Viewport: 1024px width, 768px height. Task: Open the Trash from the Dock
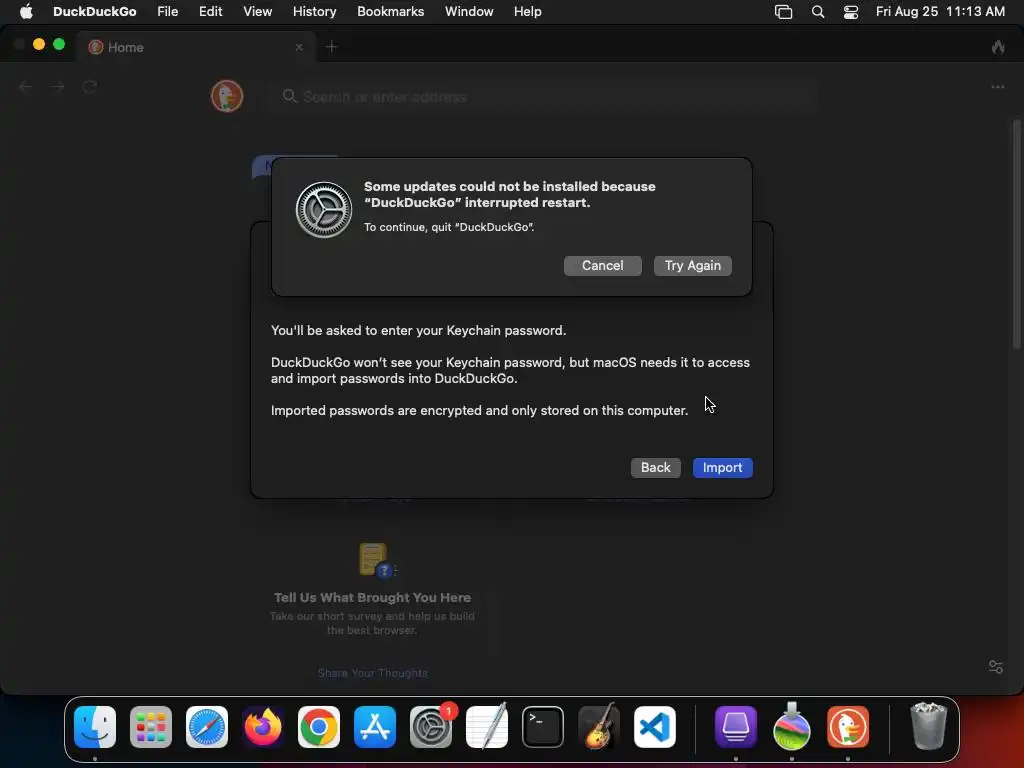928,727
